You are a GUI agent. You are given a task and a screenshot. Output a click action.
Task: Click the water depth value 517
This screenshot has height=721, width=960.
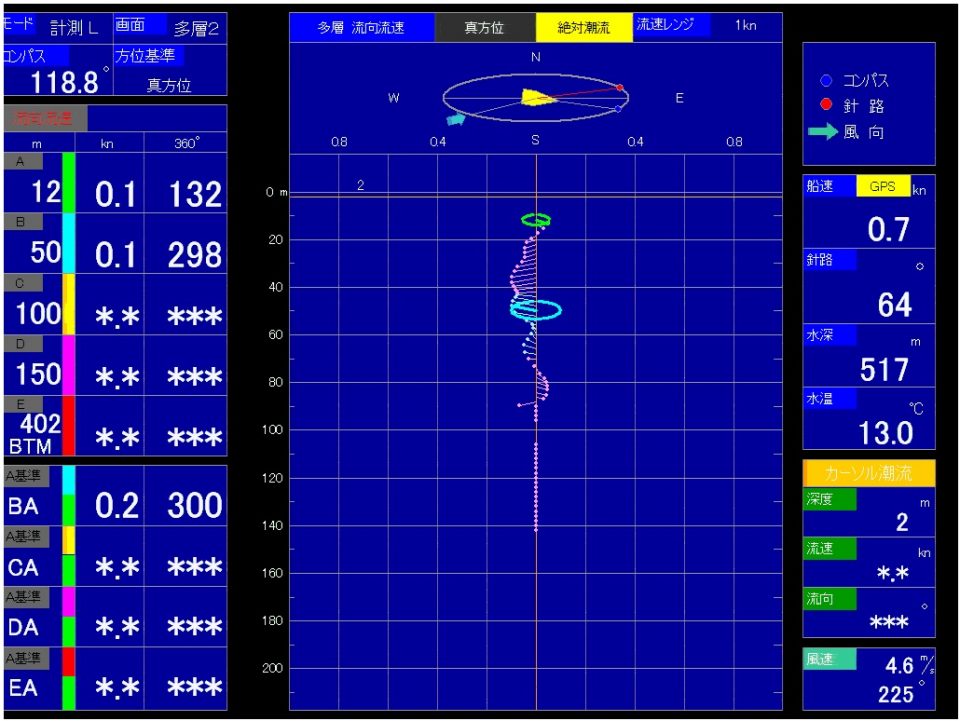pos(884,370)
